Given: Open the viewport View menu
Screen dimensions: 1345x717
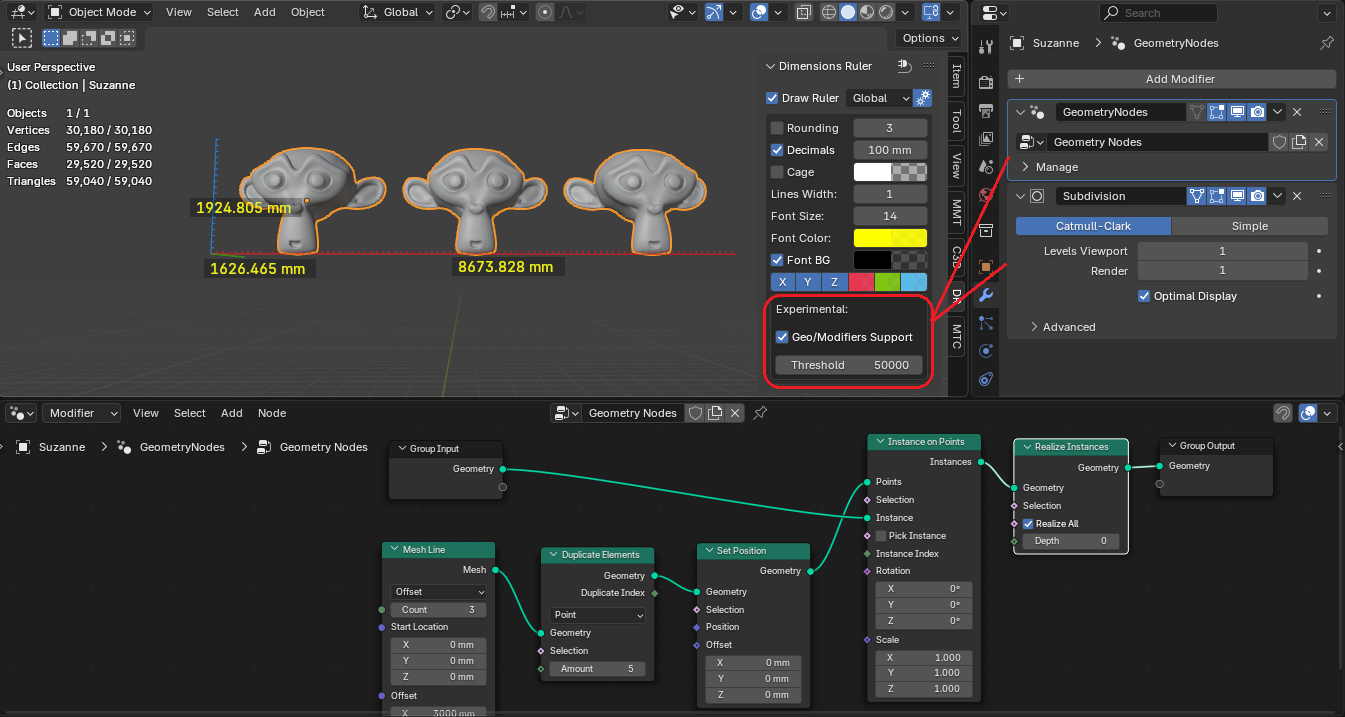Looking at the screenshot, I should [179, 12].
